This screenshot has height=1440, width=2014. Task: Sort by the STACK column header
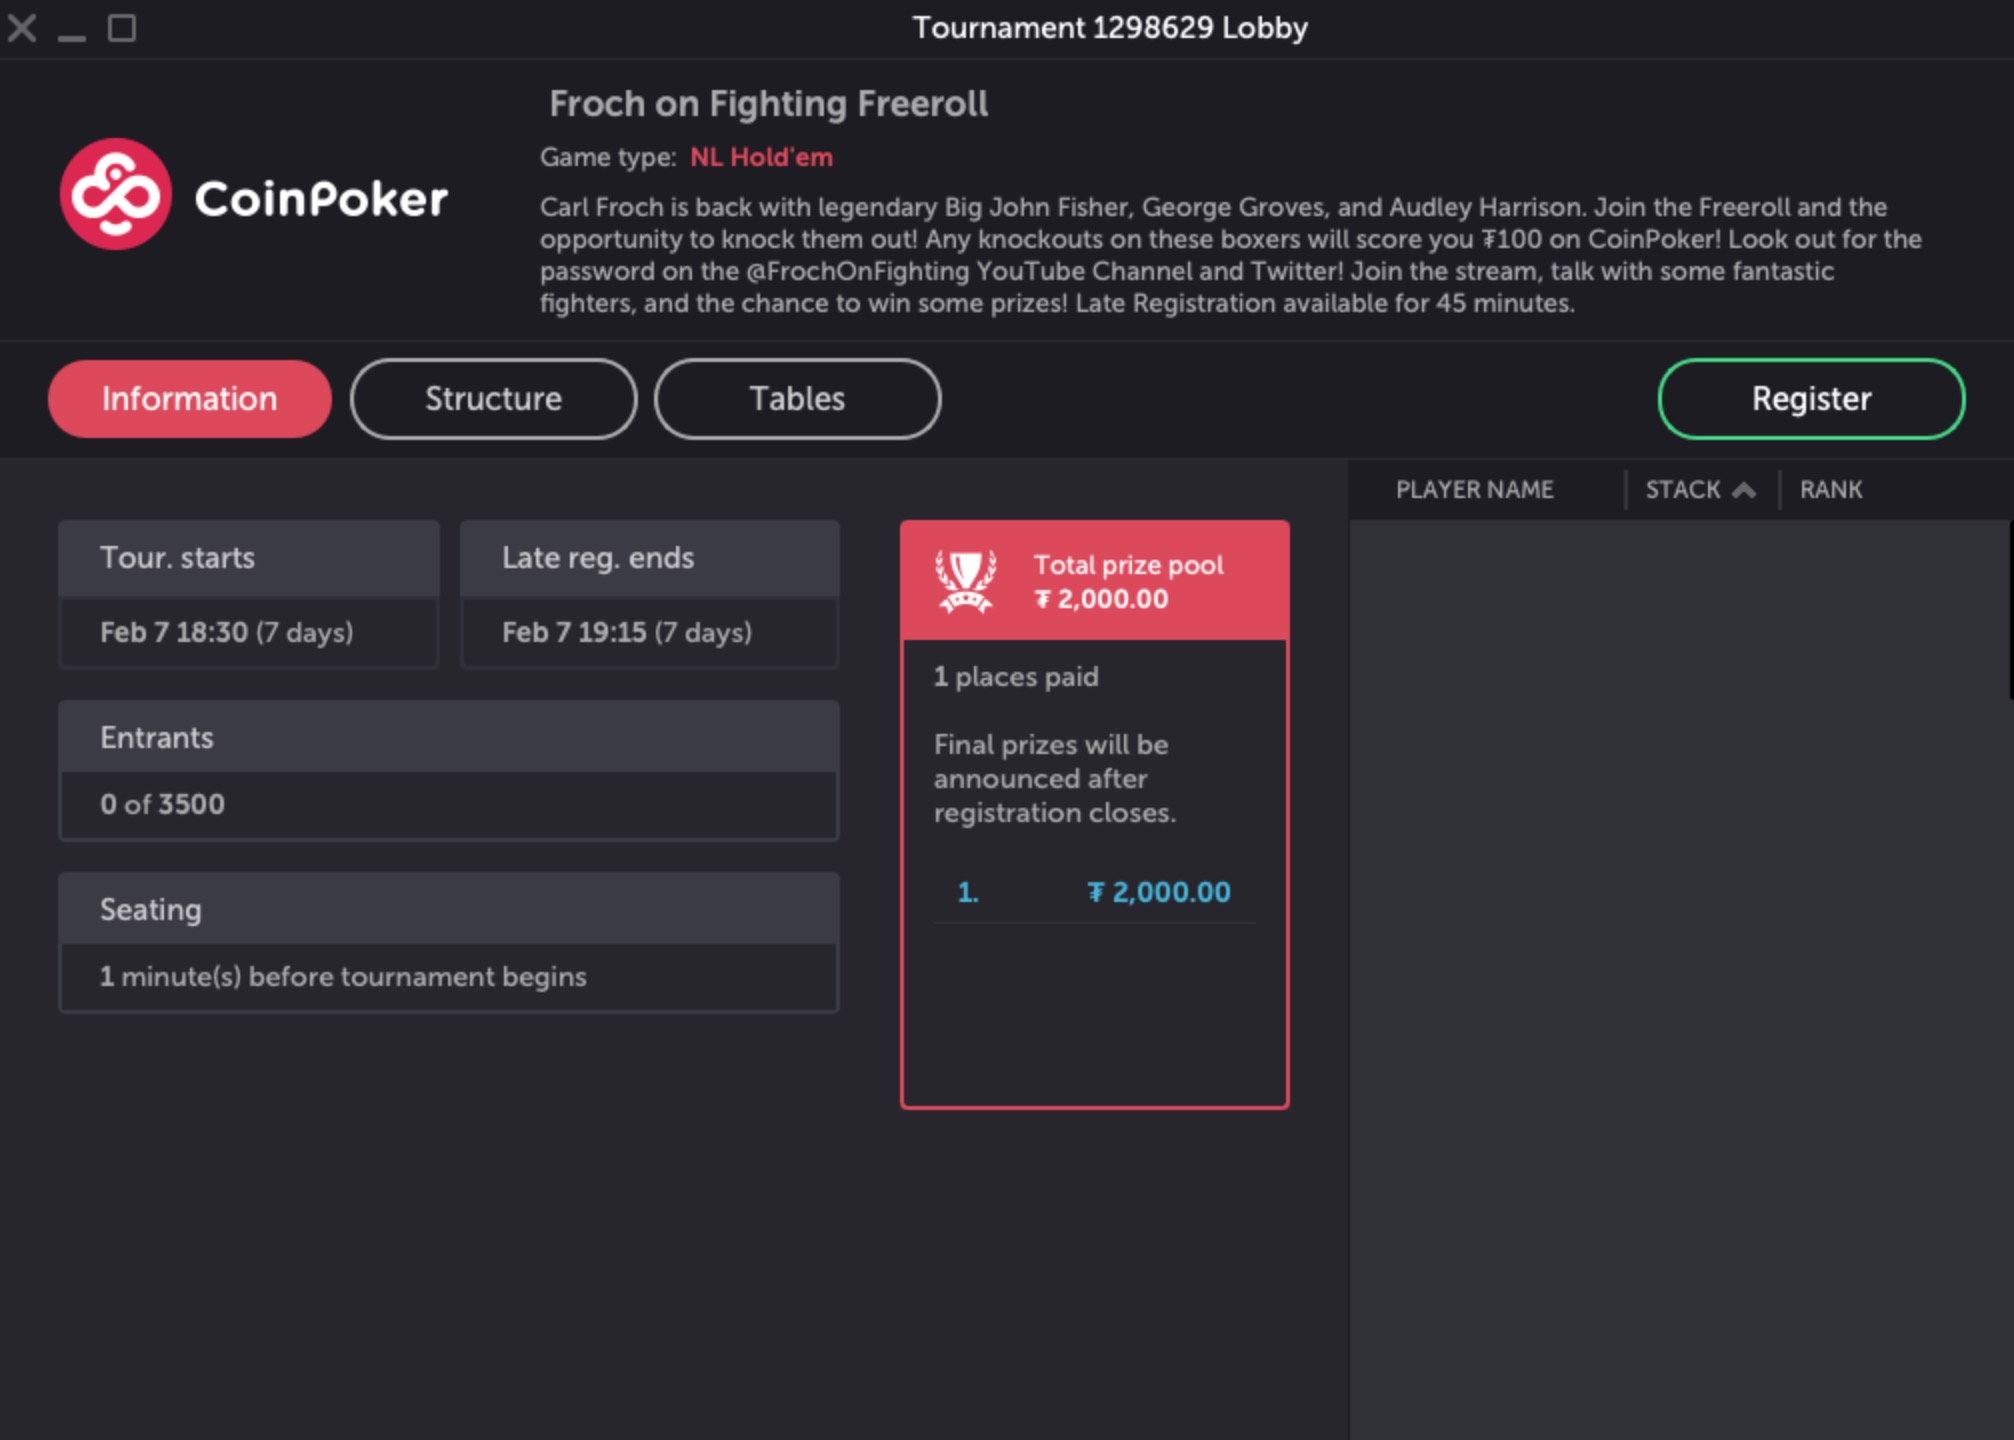pos(1683,490)
